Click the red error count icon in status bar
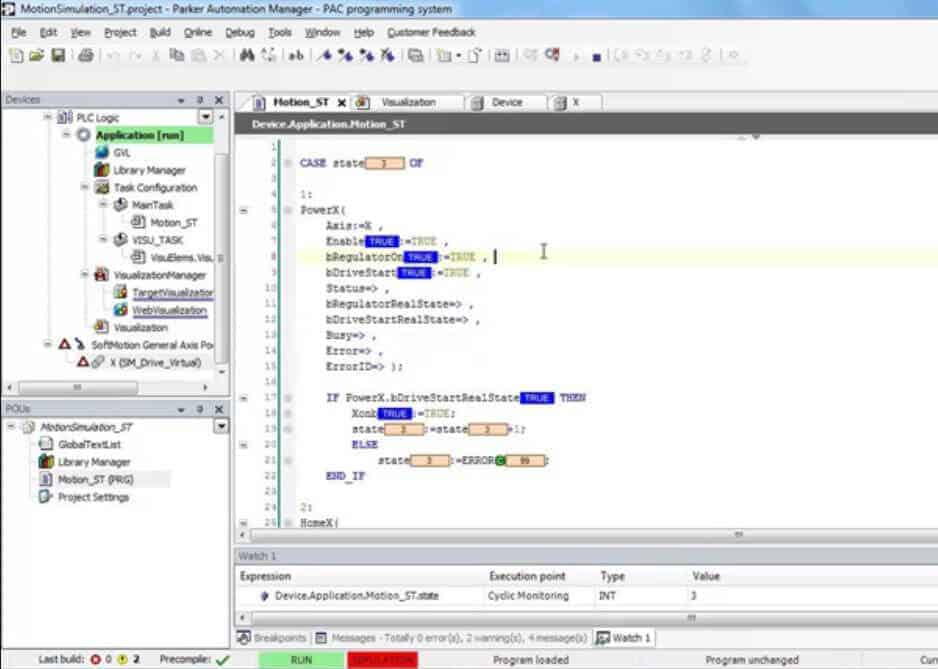The image size is (938, 669). pyautogui.click(x=95, y=659)
